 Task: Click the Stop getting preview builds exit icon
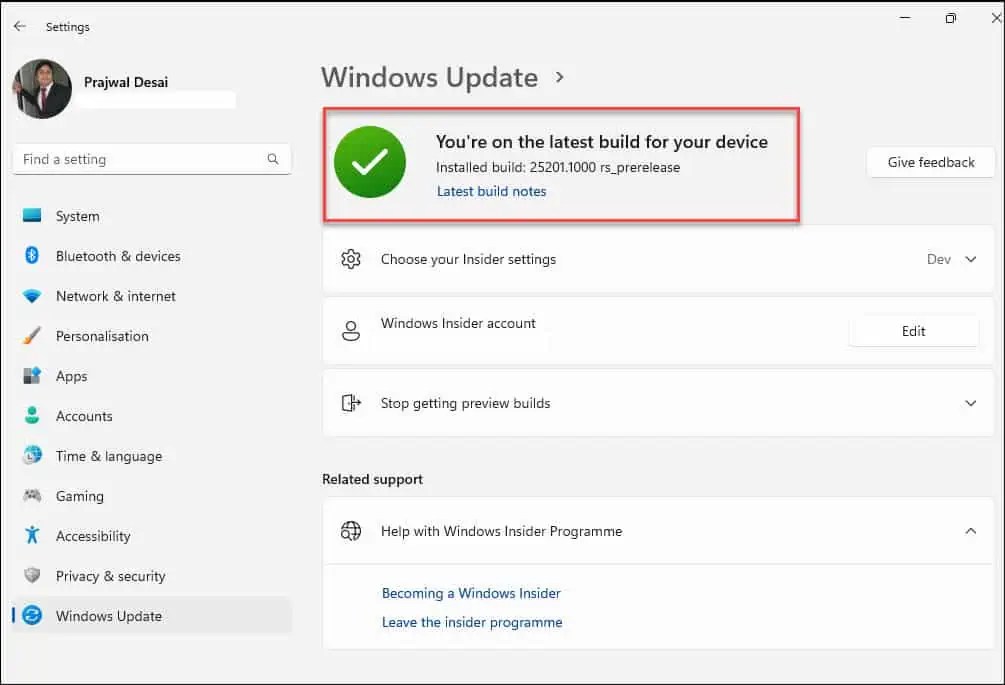coord(351,403)
